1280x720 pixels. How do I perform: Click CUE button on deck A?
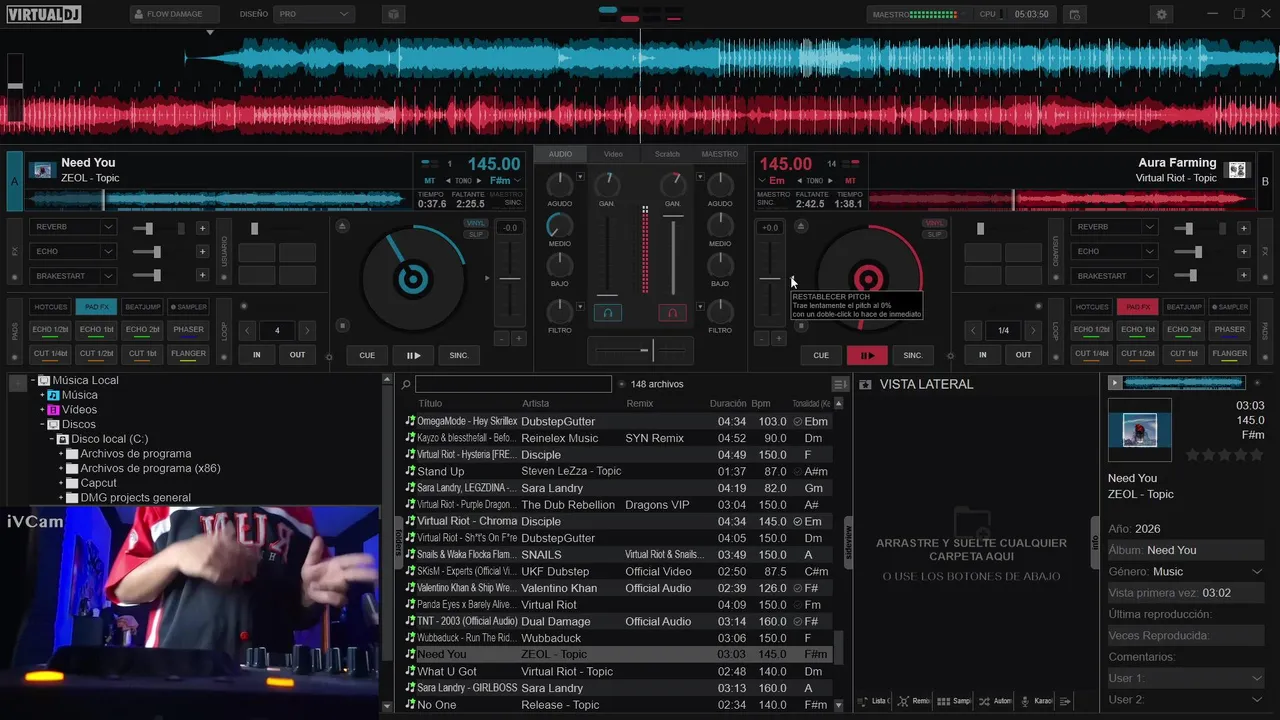pyautogui.click(x=367, y=355)
